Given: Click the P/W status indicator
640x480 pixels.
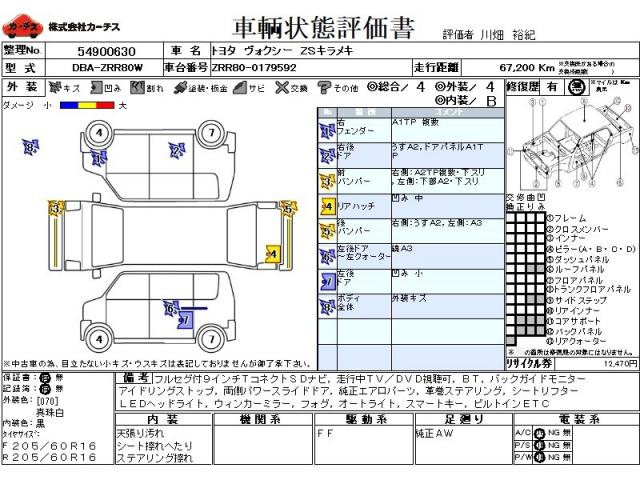Looking at the screenshot, I should (539, 459).
